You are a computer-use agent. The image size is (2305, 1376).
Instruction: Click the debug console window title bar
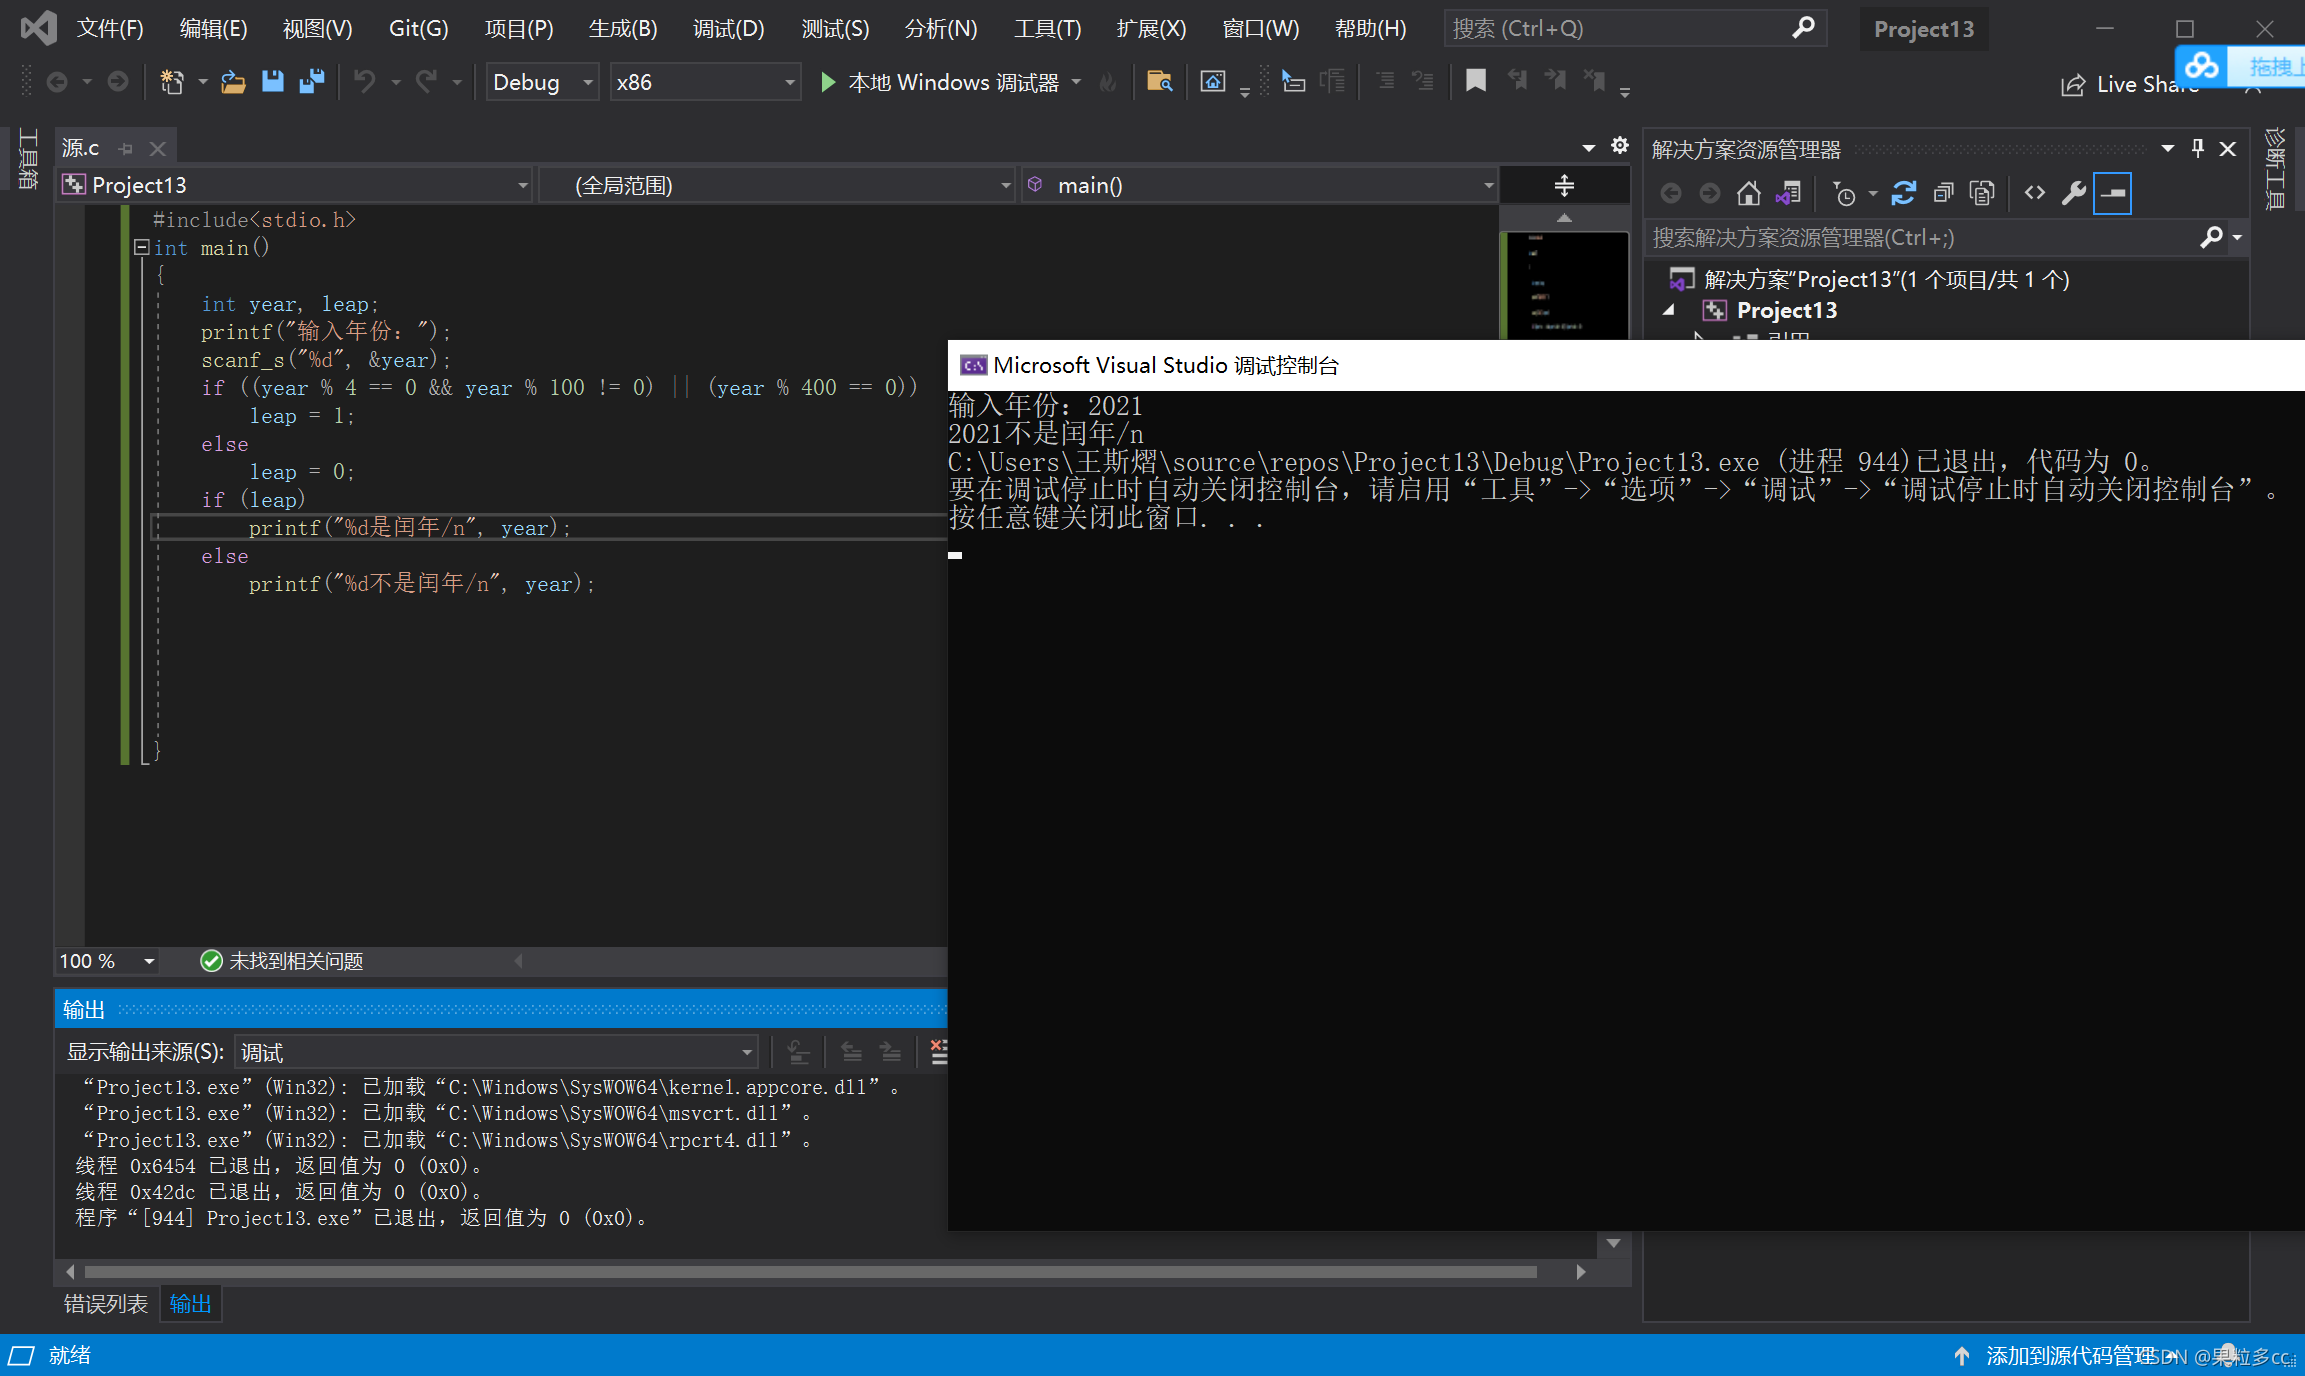pyautogui.click(x=1625, y=365)
